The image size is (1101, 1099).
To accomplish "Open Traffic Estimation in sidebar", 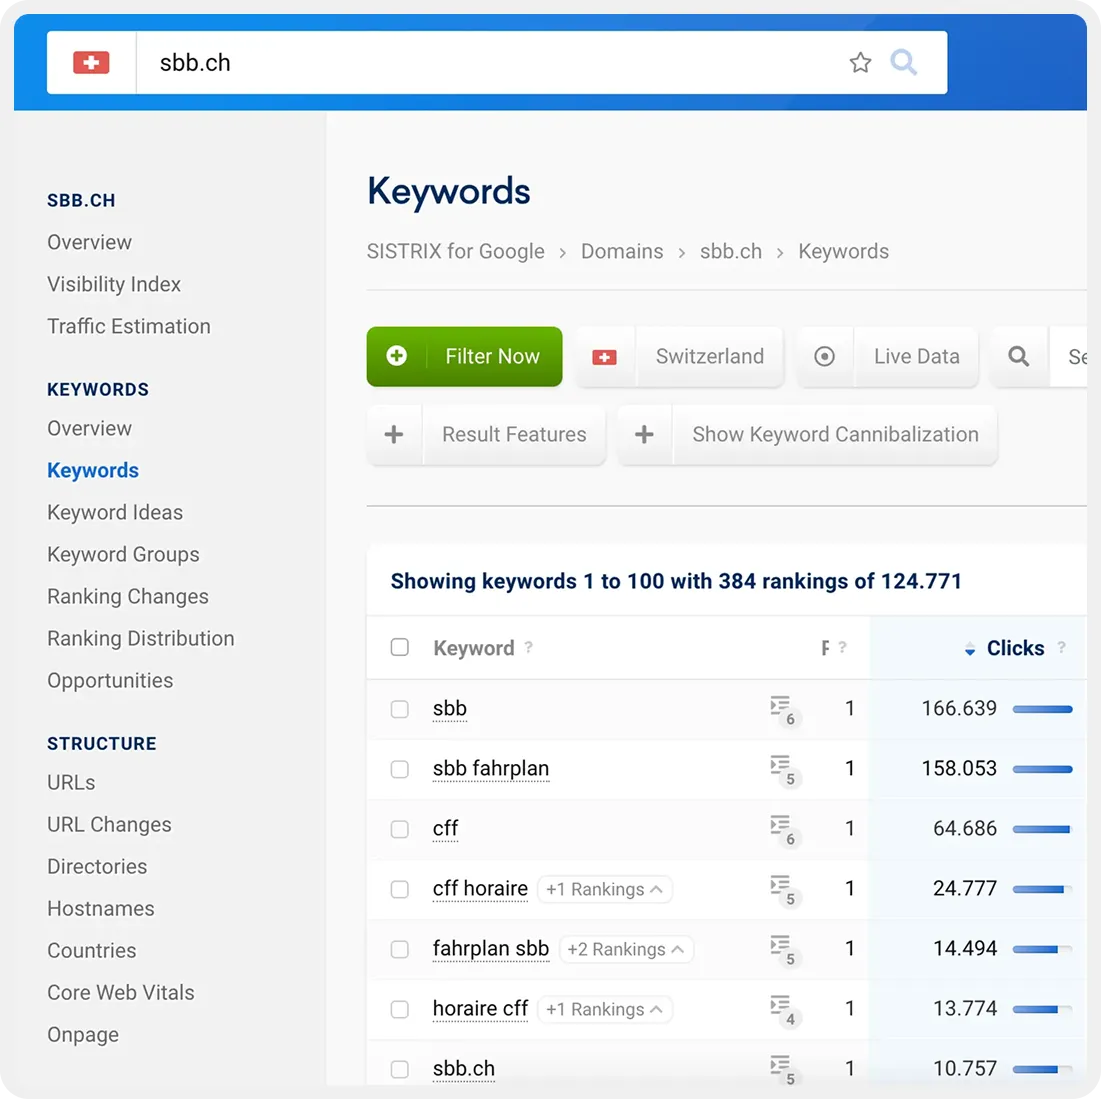I will coord(128,327).
